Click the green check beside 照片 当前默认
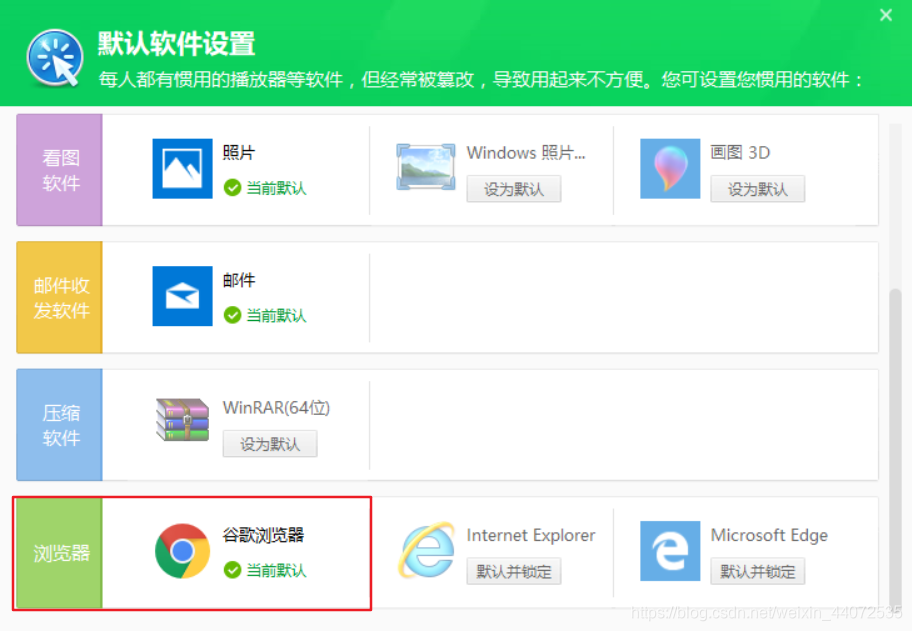This screenshot has width=912, height=631. coord(232,188)
